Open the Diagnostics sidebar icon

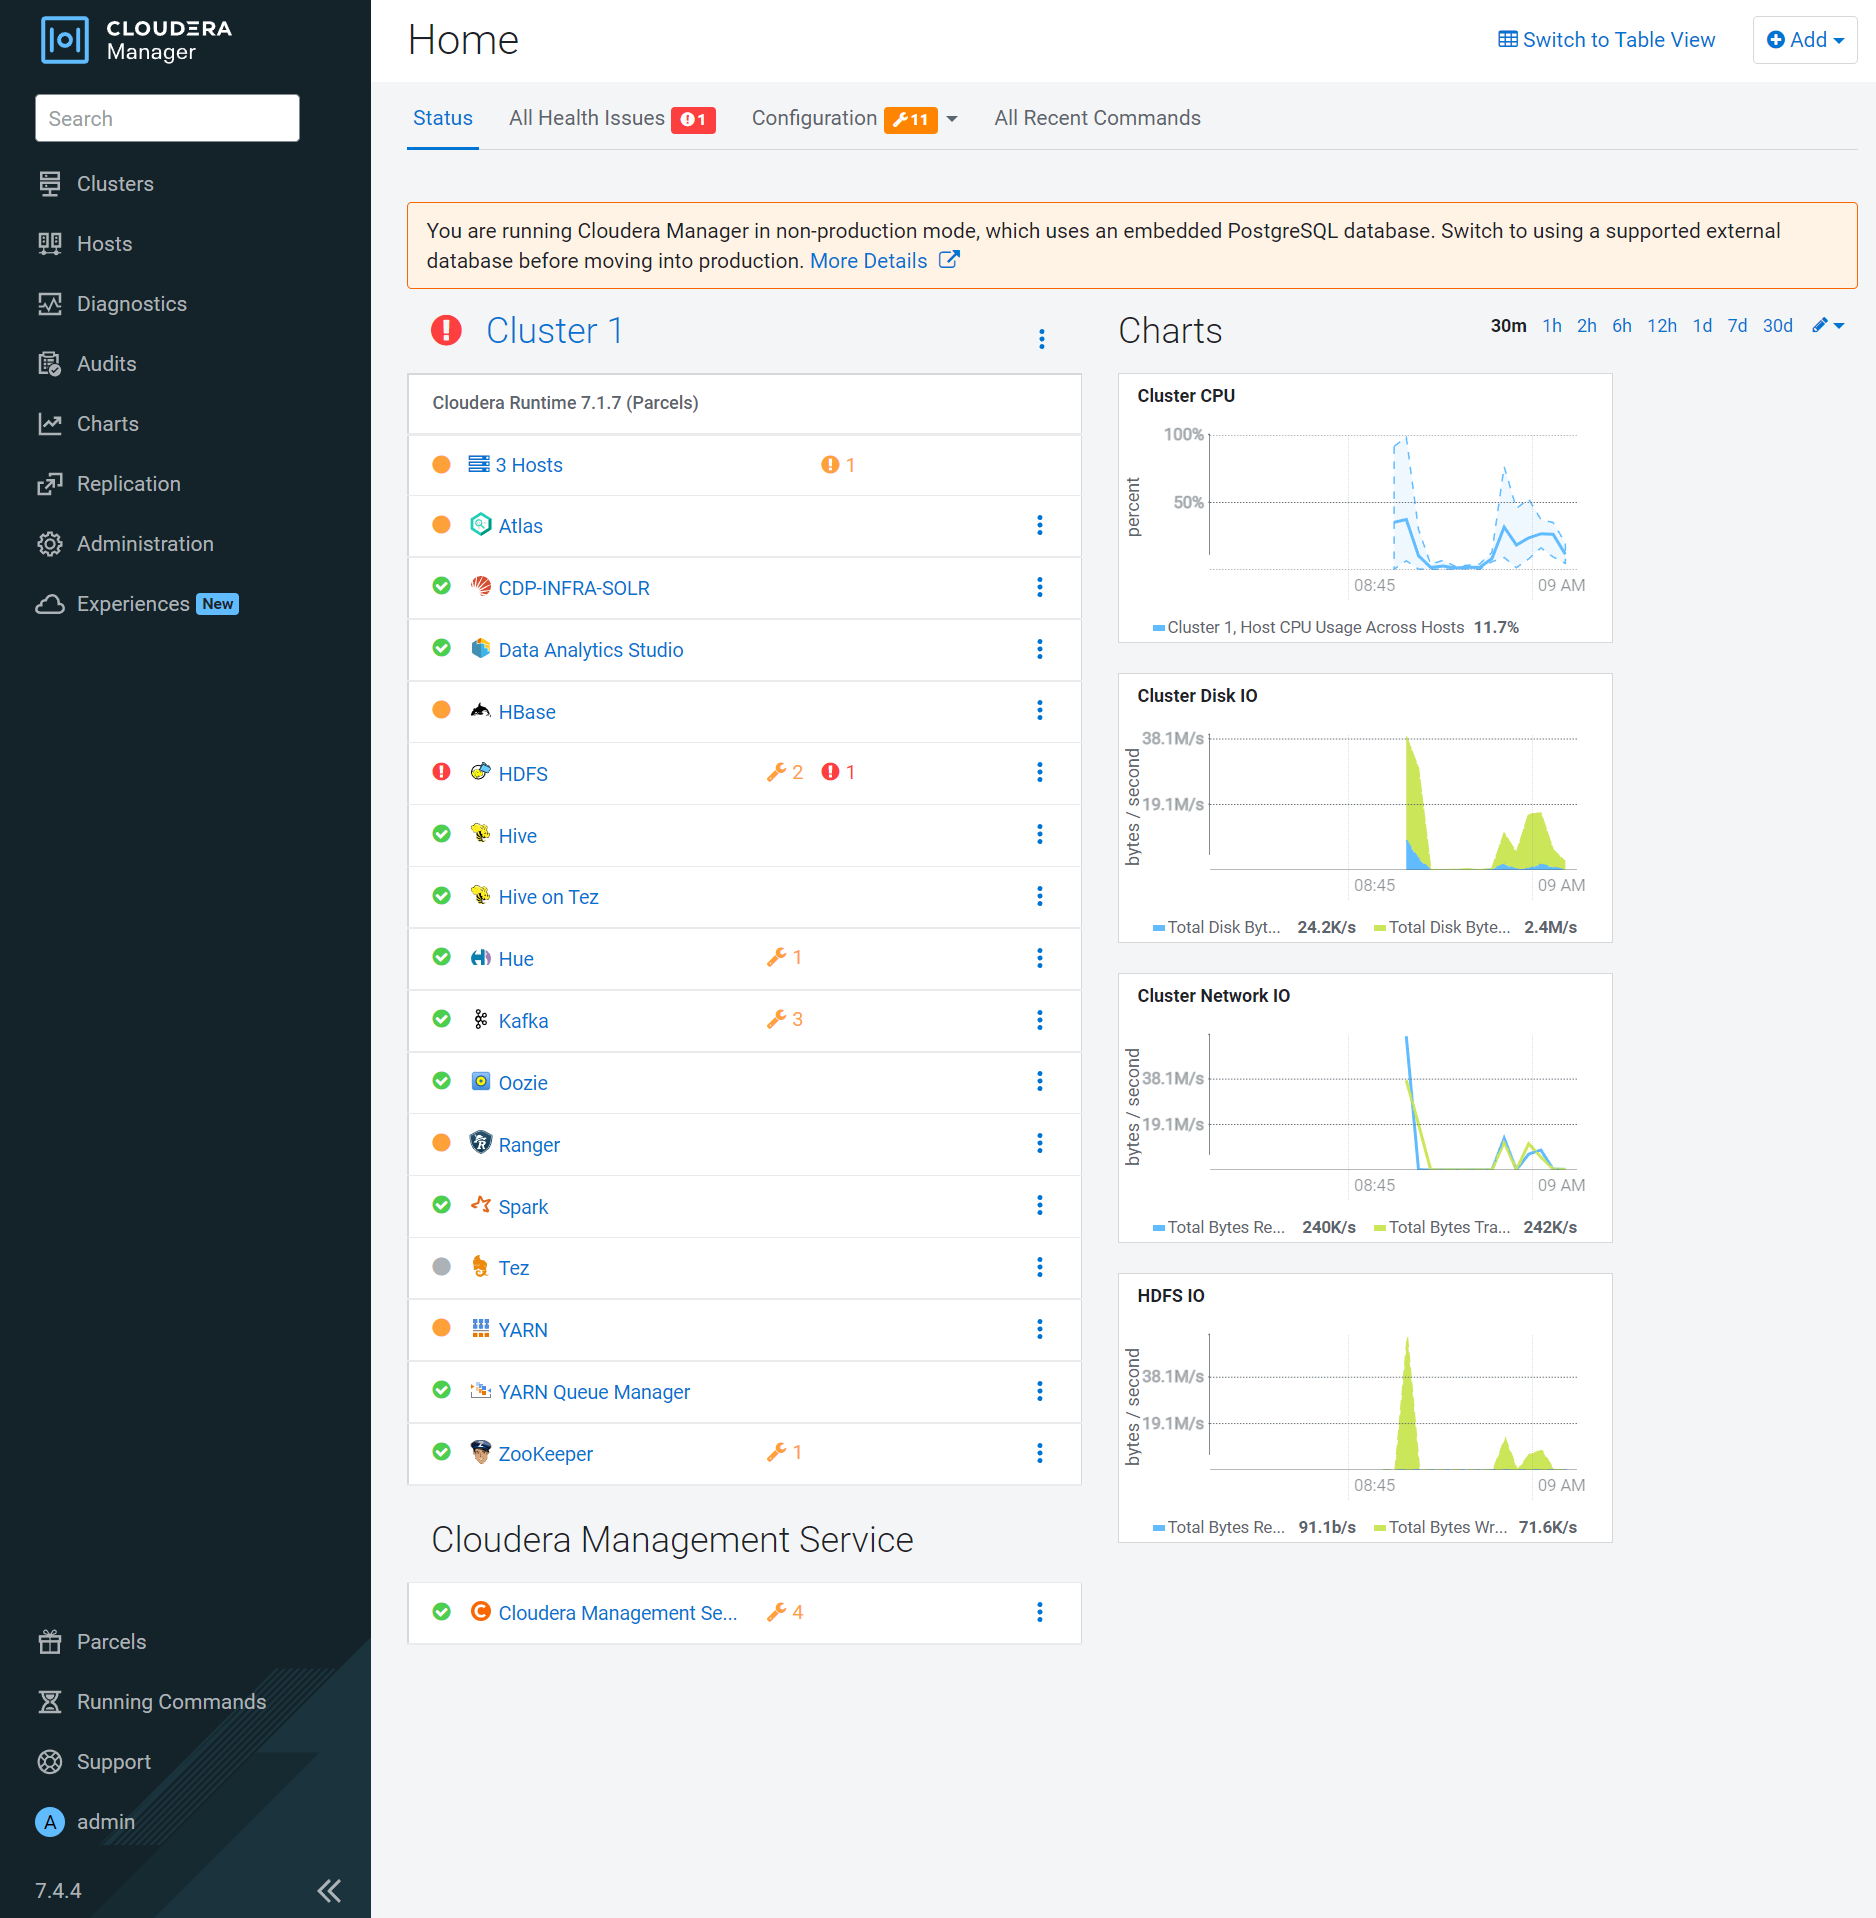[x=50, y=304]
